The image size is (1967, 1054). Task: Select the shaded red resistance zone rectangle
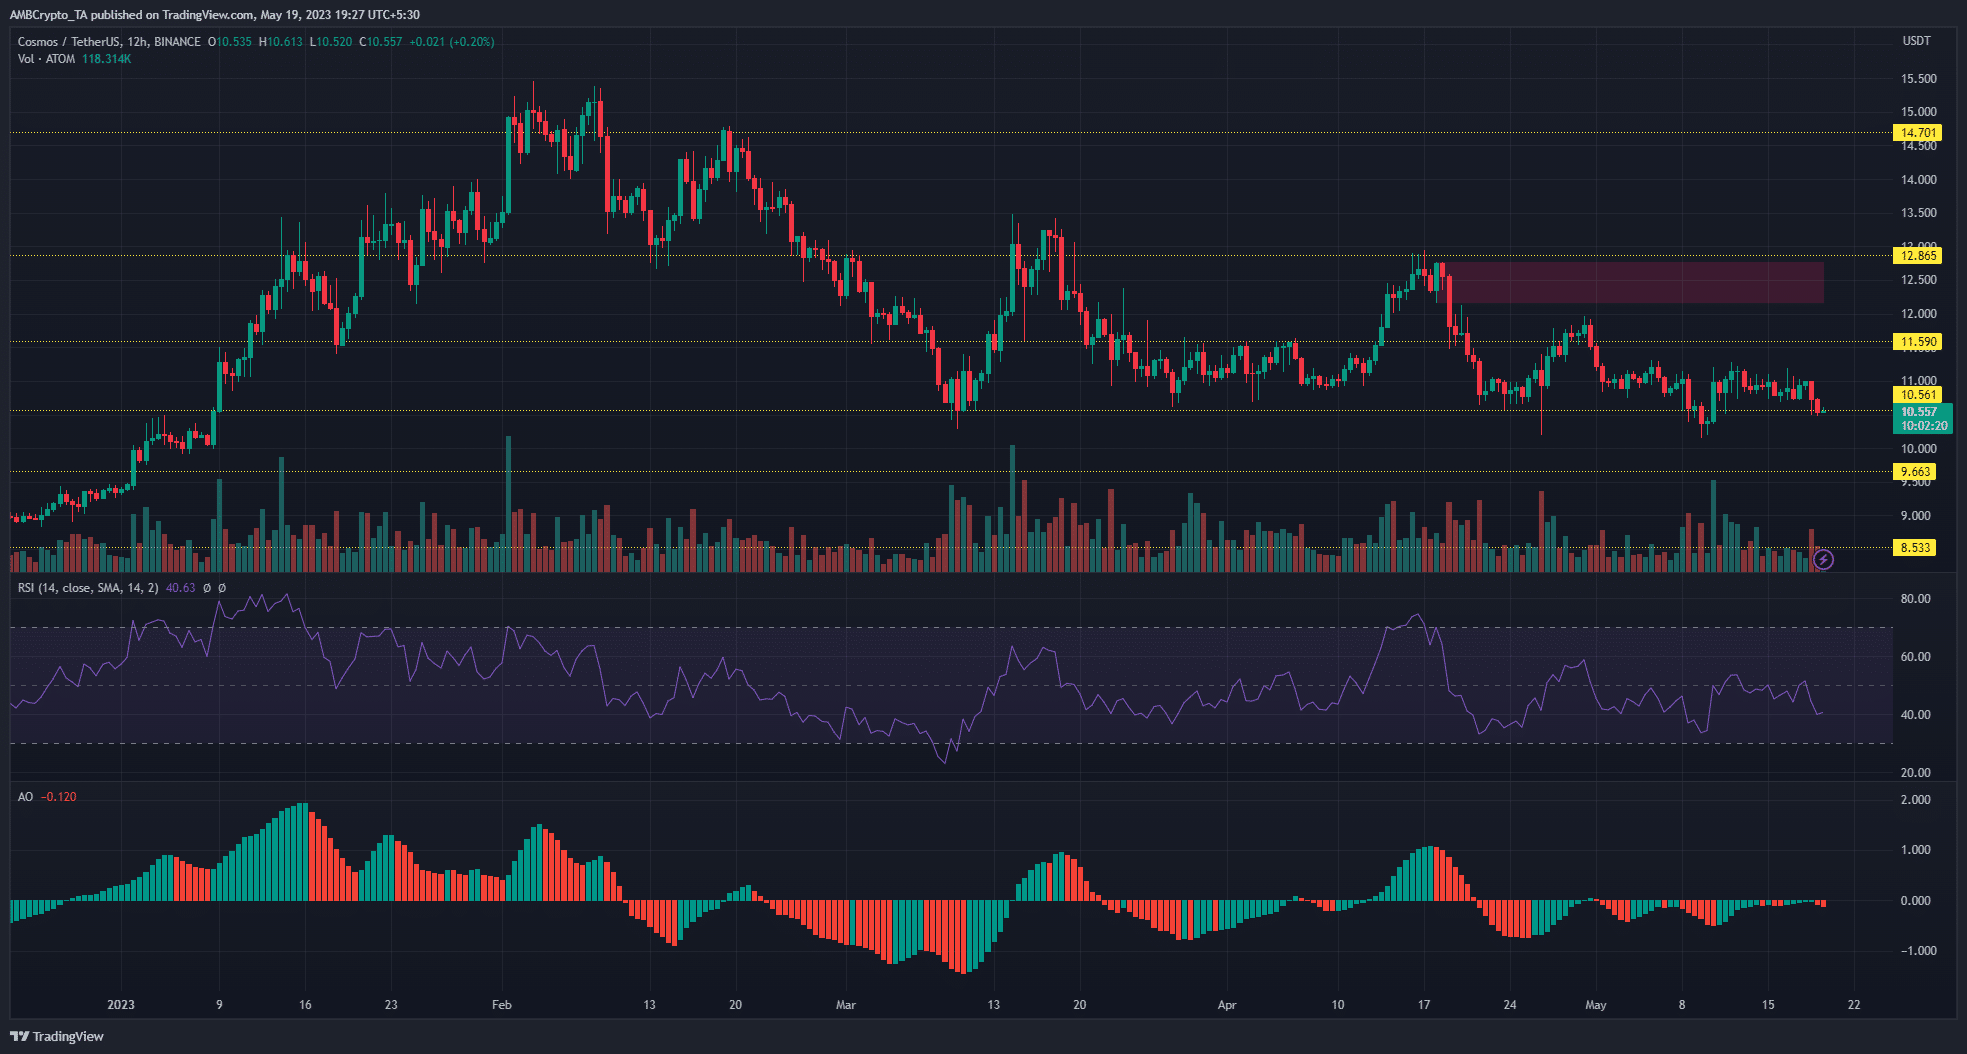(1634, 283)
